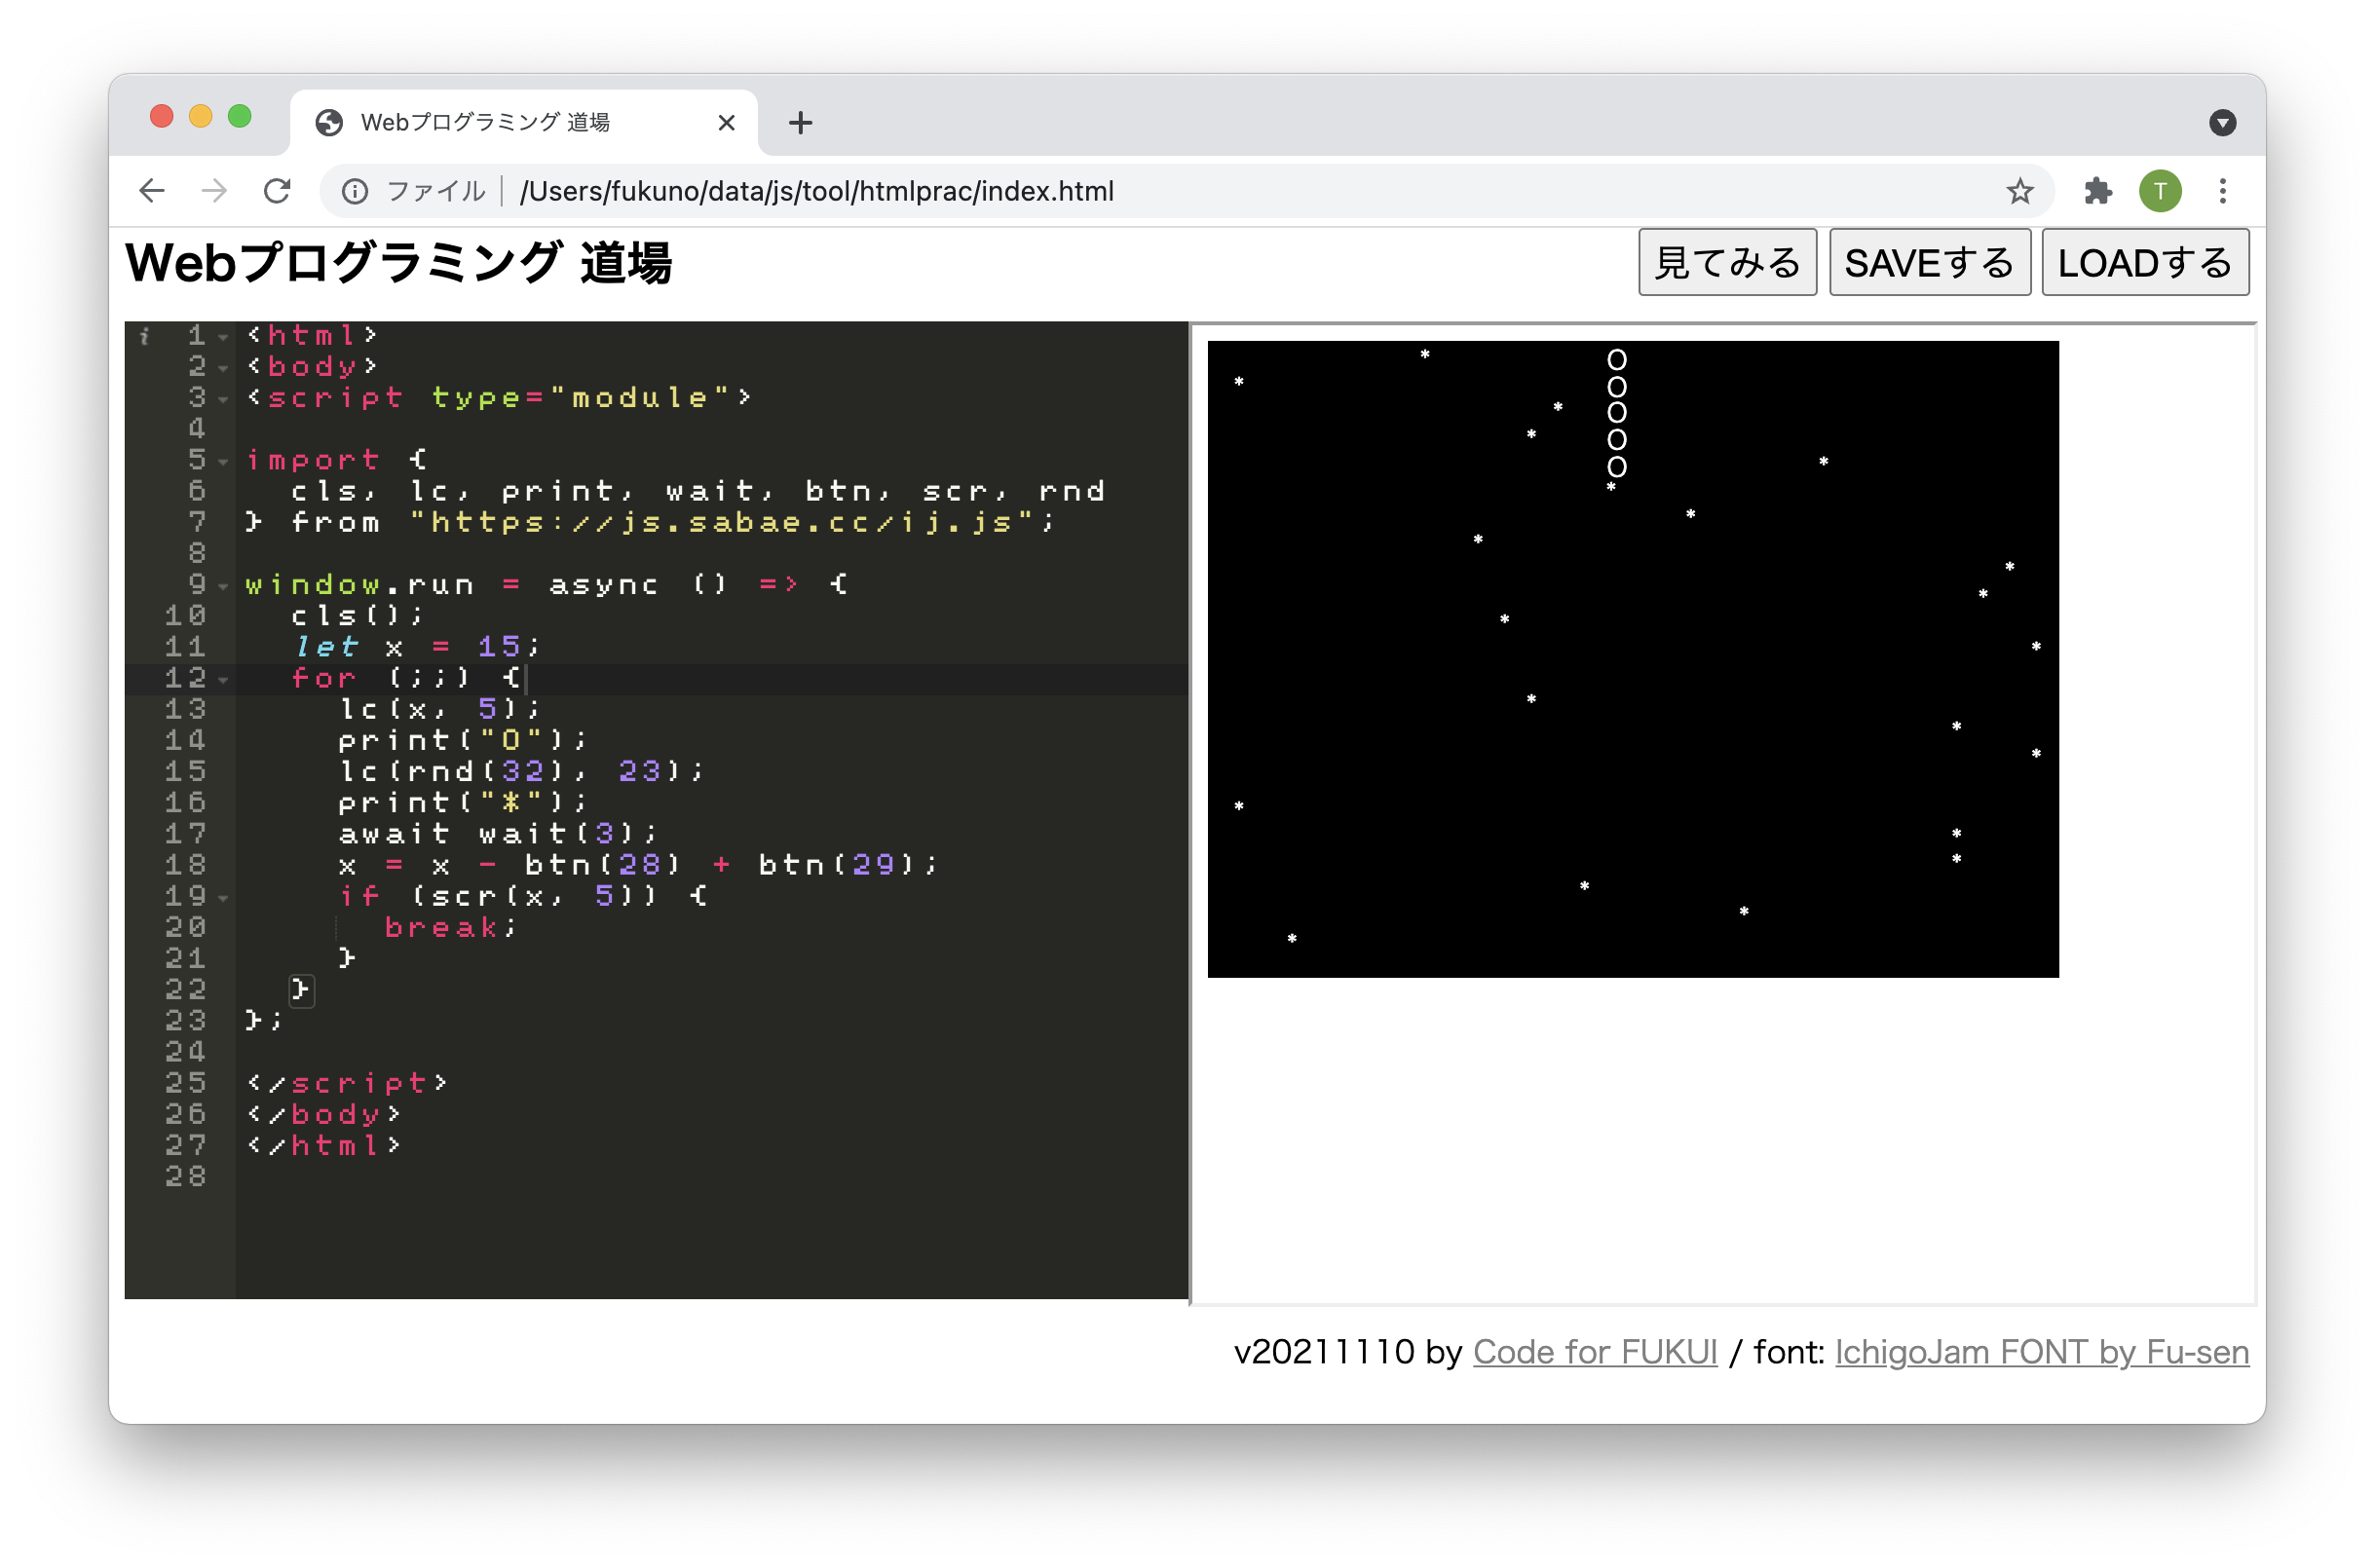2375x1568 pixels.
Task: Select the Webプログラミング 道場 tab
Action: [x=485, y=123]
